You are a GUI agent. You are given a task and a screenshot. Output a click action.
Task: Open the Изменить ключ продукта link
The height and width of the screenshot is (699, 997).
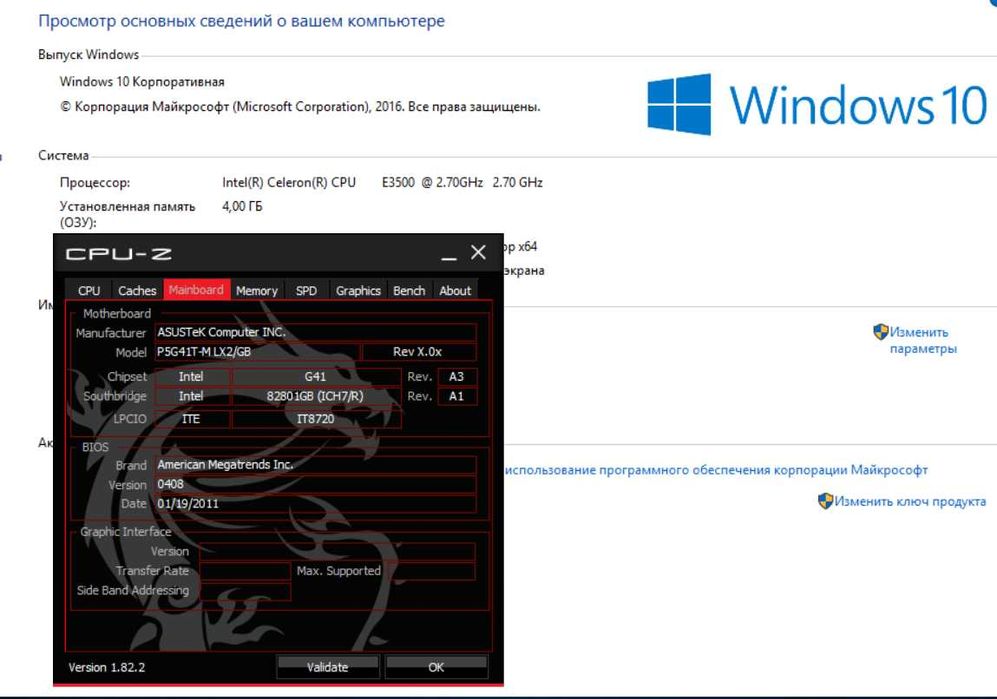point(910,501)
